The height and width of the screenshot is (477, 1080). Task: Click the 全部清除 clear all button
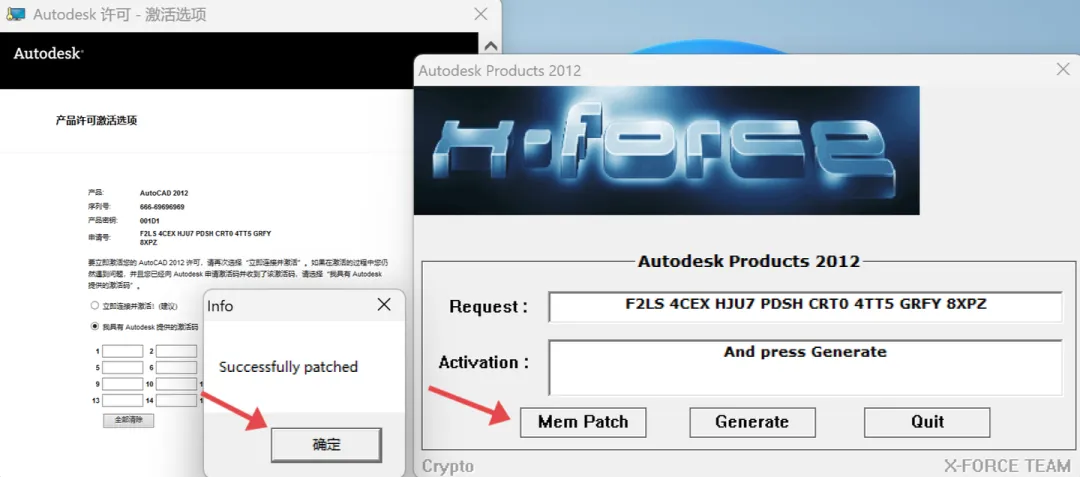pos(128,420)
